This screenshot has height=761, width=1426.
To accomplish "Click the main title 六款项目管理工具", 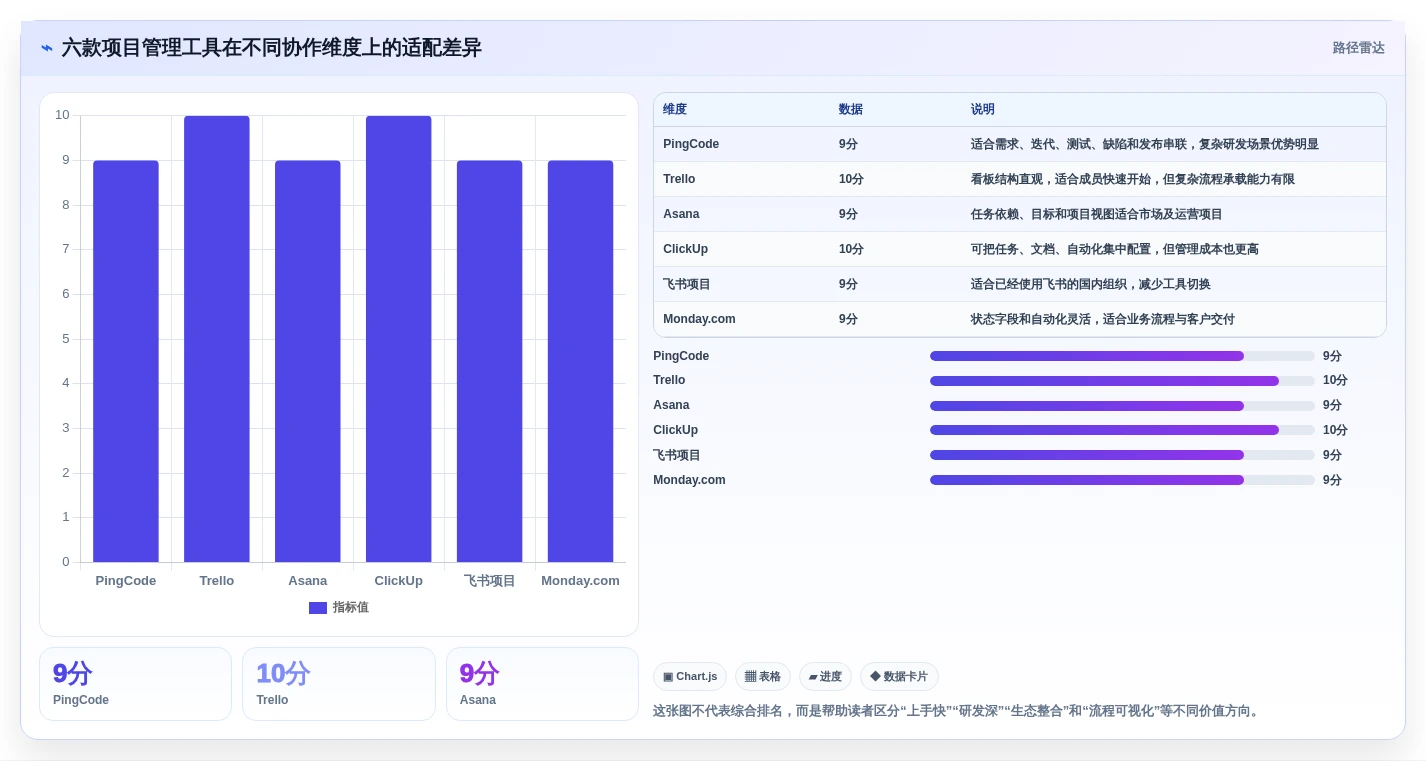I will click(x=271, y=48).
